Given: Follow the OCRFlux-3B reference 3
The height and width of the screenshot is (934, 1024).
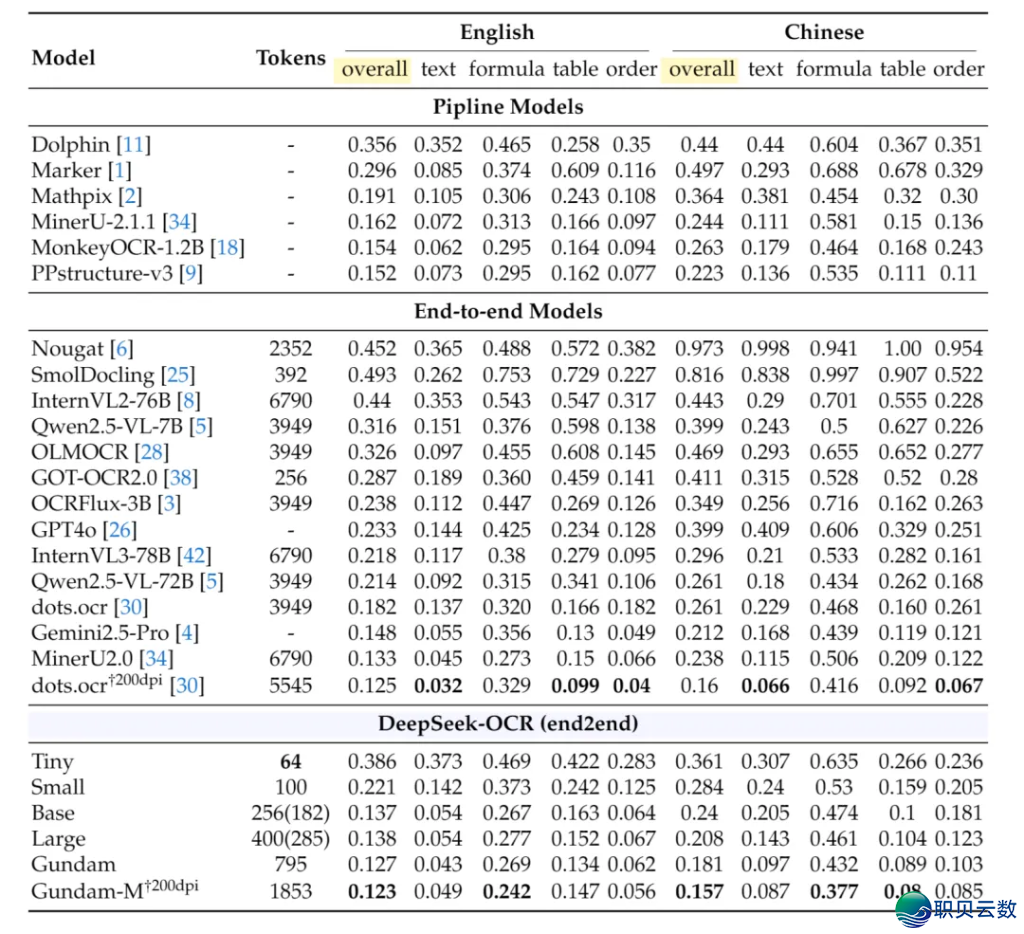Looking at the screenshot, I should tap(169, 504).
